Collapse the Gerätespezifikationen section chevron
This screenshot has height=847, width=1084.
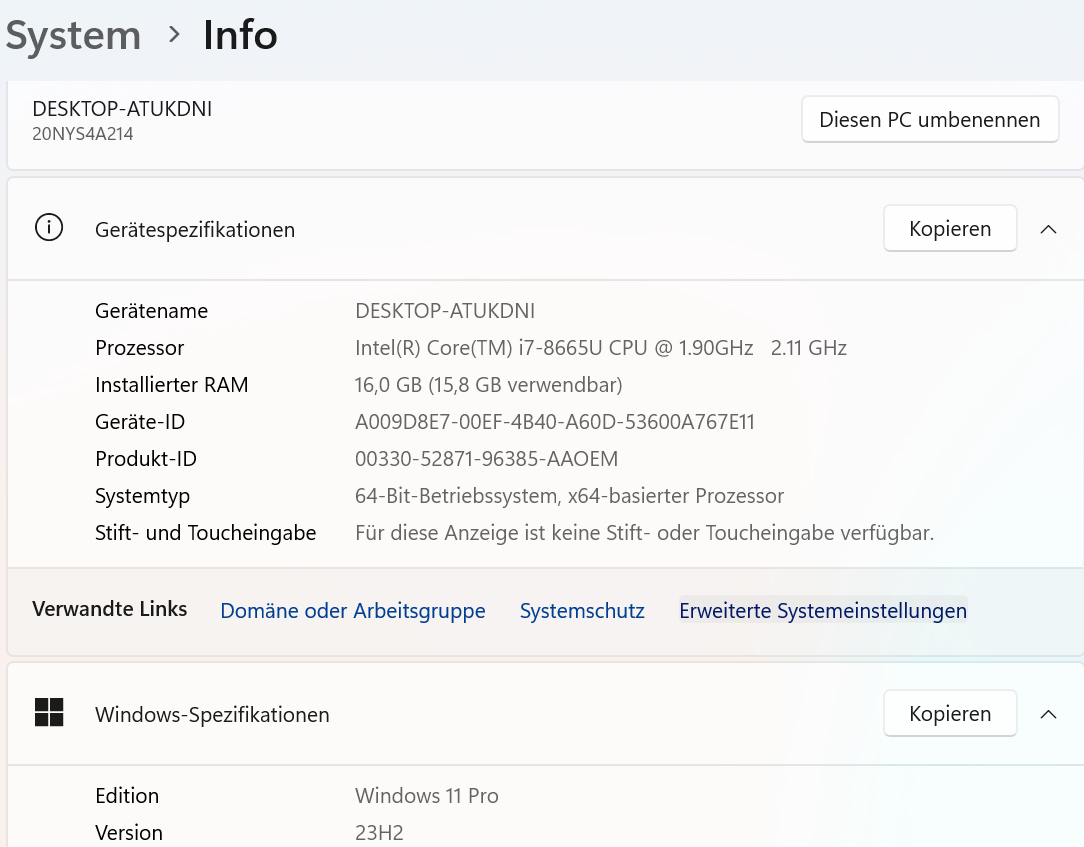[x=1048, y=229]
